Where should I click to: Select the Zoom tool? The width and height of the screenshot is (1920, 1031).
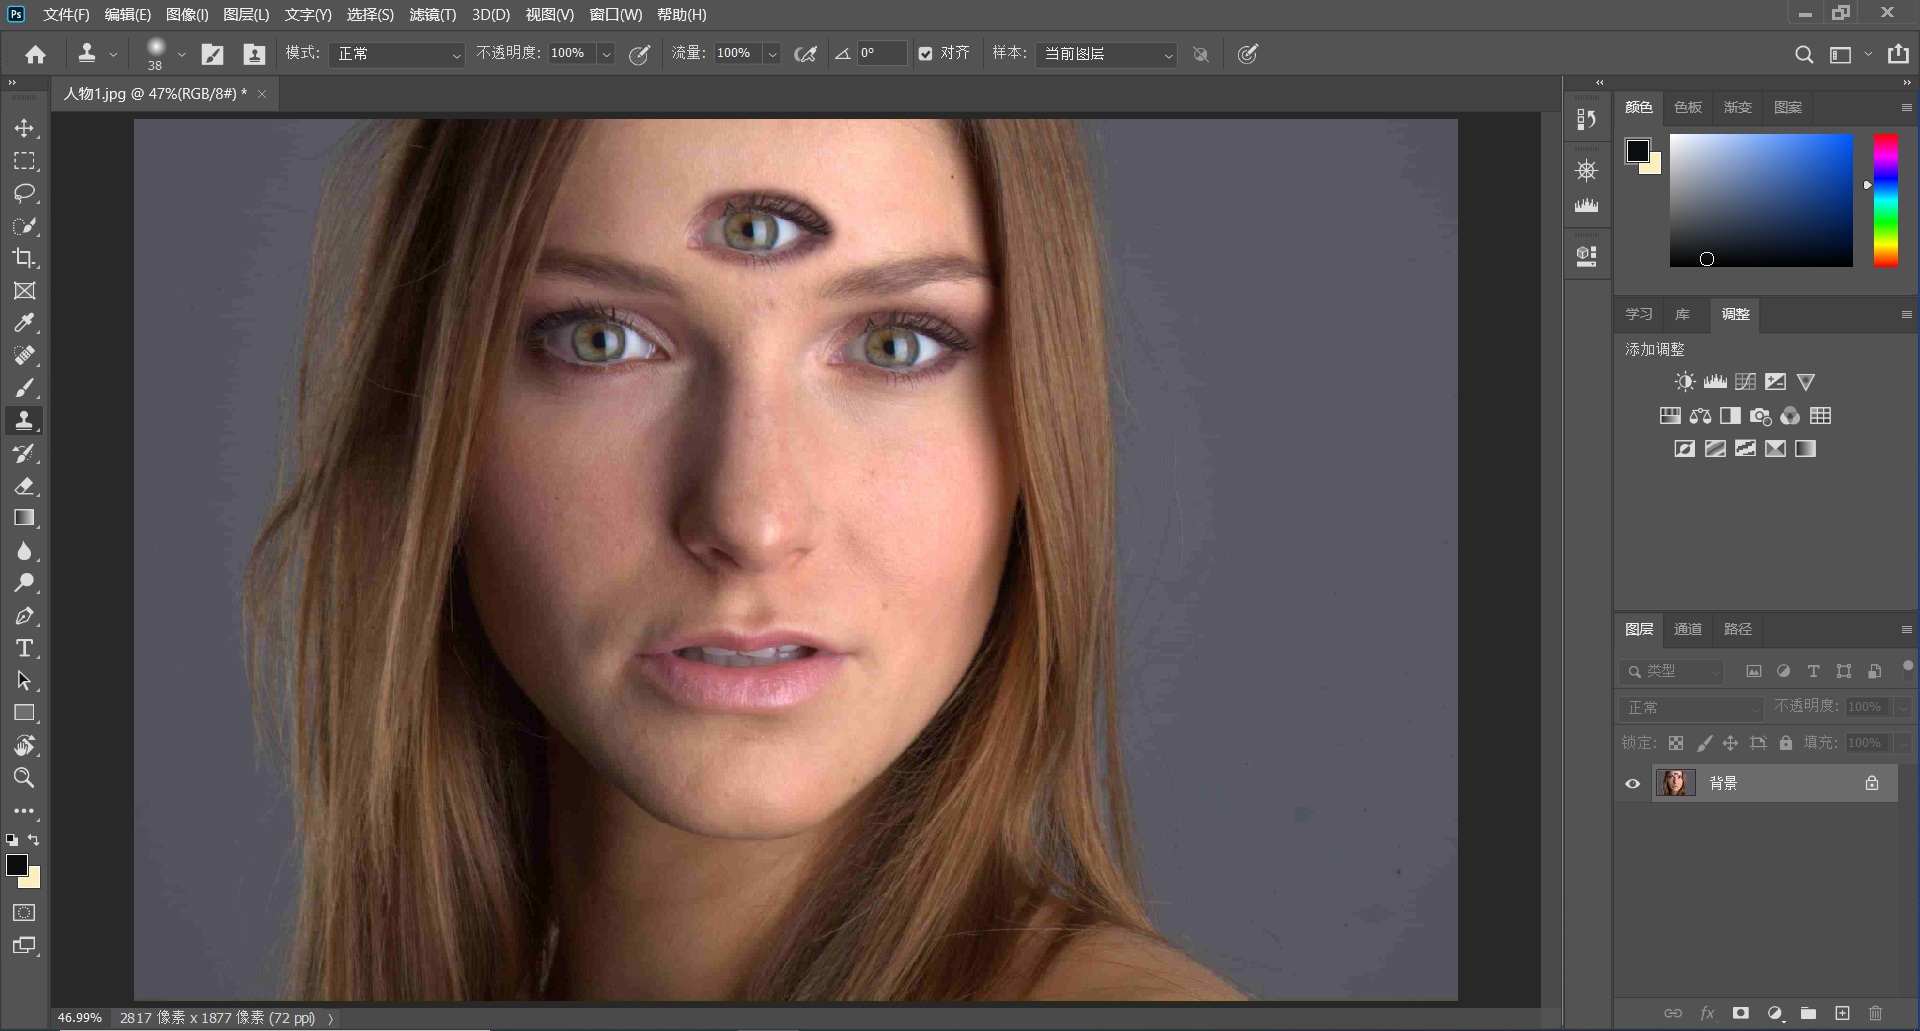coord(24,778)
